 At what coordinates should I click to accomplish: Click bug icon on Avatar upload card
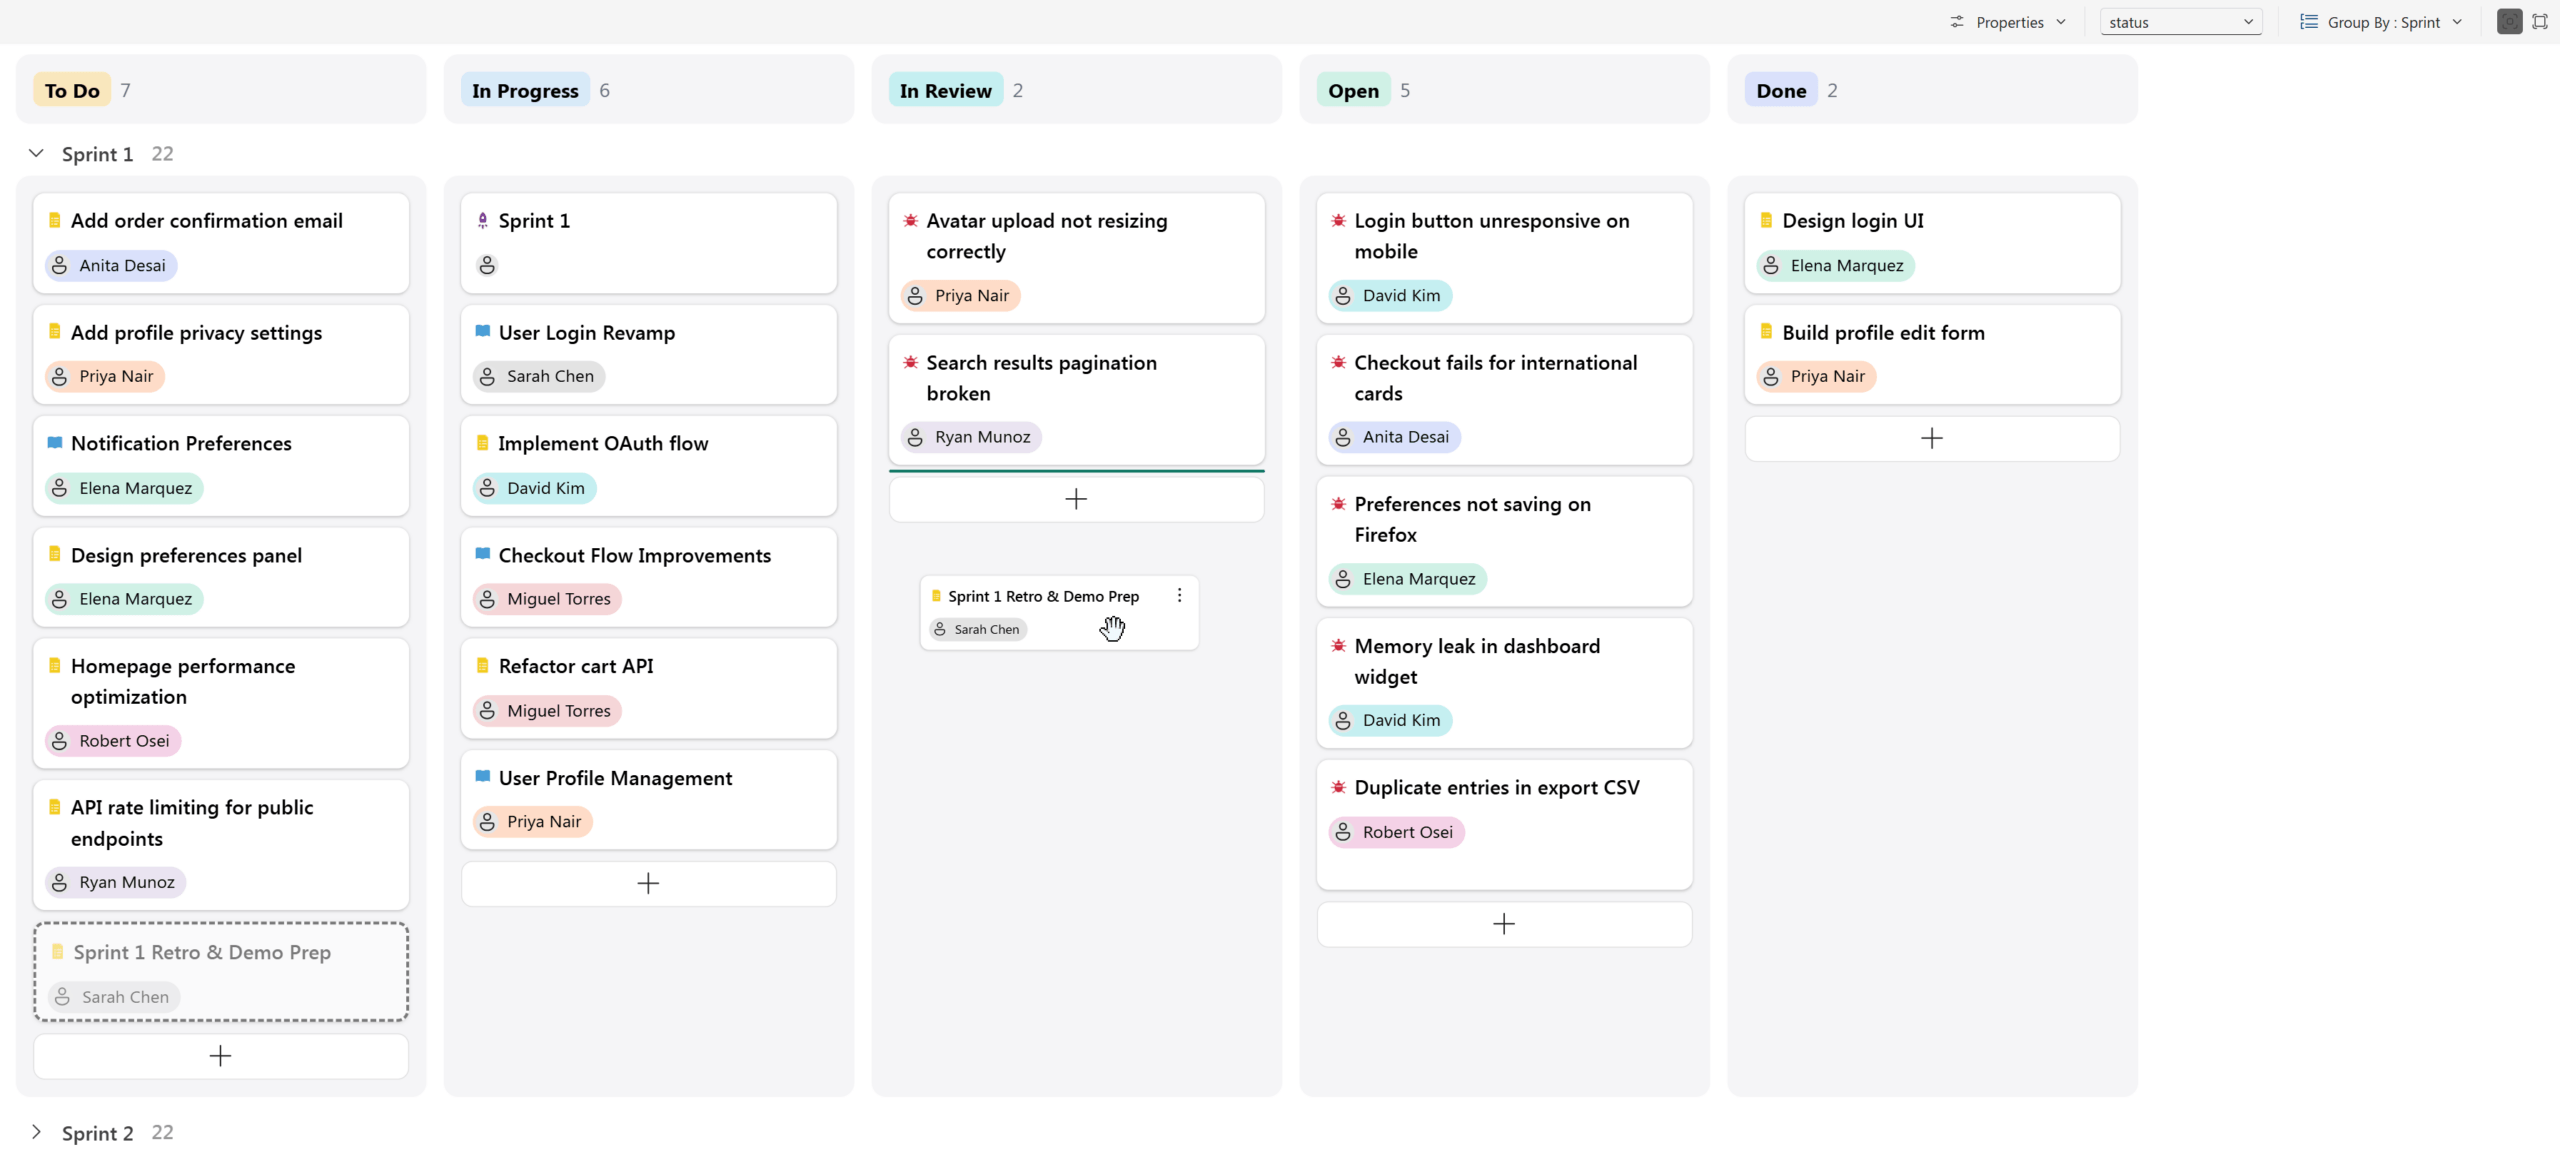coord(910,220)
